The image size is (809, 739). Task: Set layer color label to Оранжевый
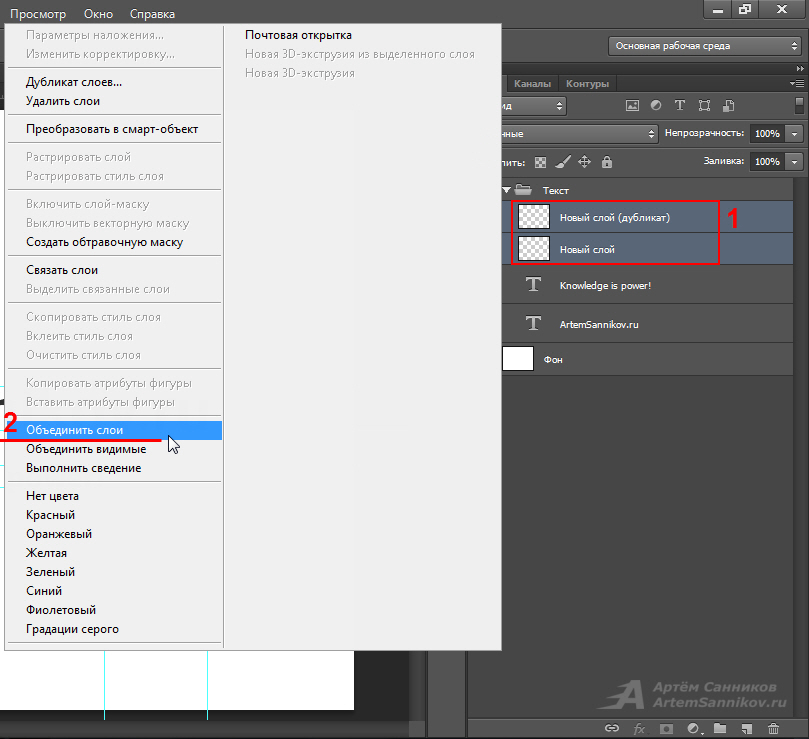point(114,534)
